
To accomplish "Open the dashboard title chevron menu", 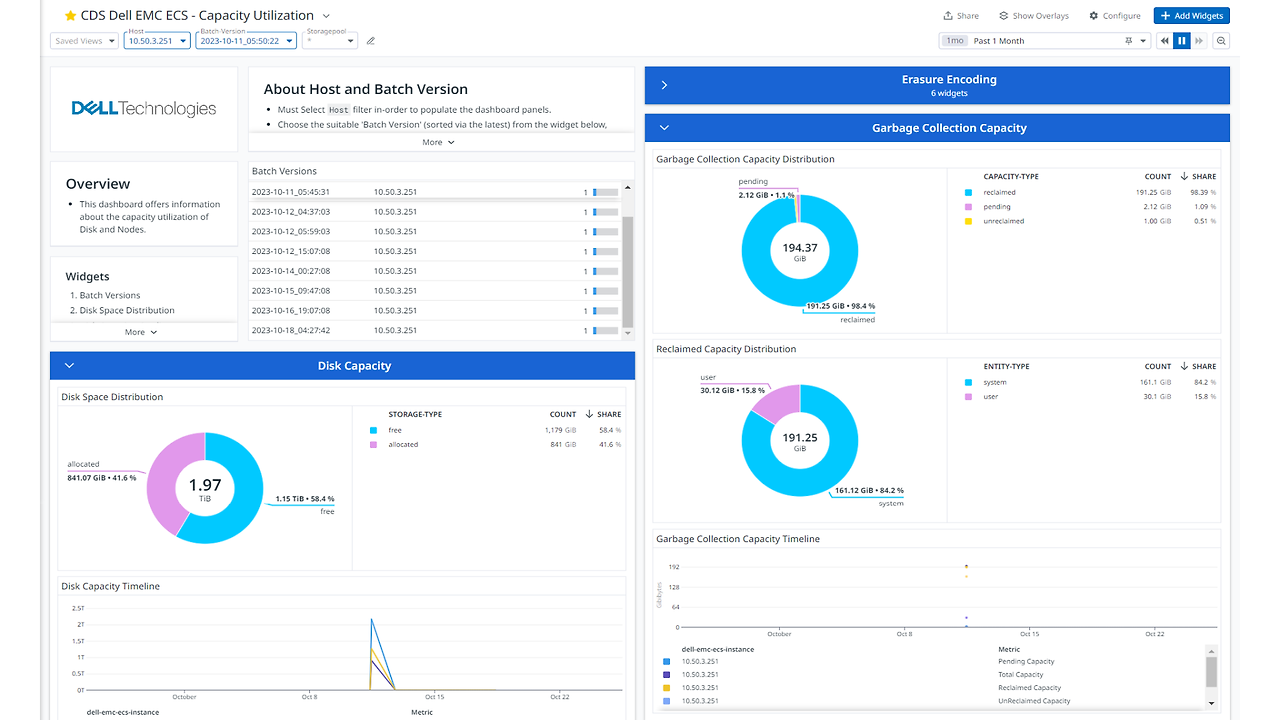I will click(326, 16).
